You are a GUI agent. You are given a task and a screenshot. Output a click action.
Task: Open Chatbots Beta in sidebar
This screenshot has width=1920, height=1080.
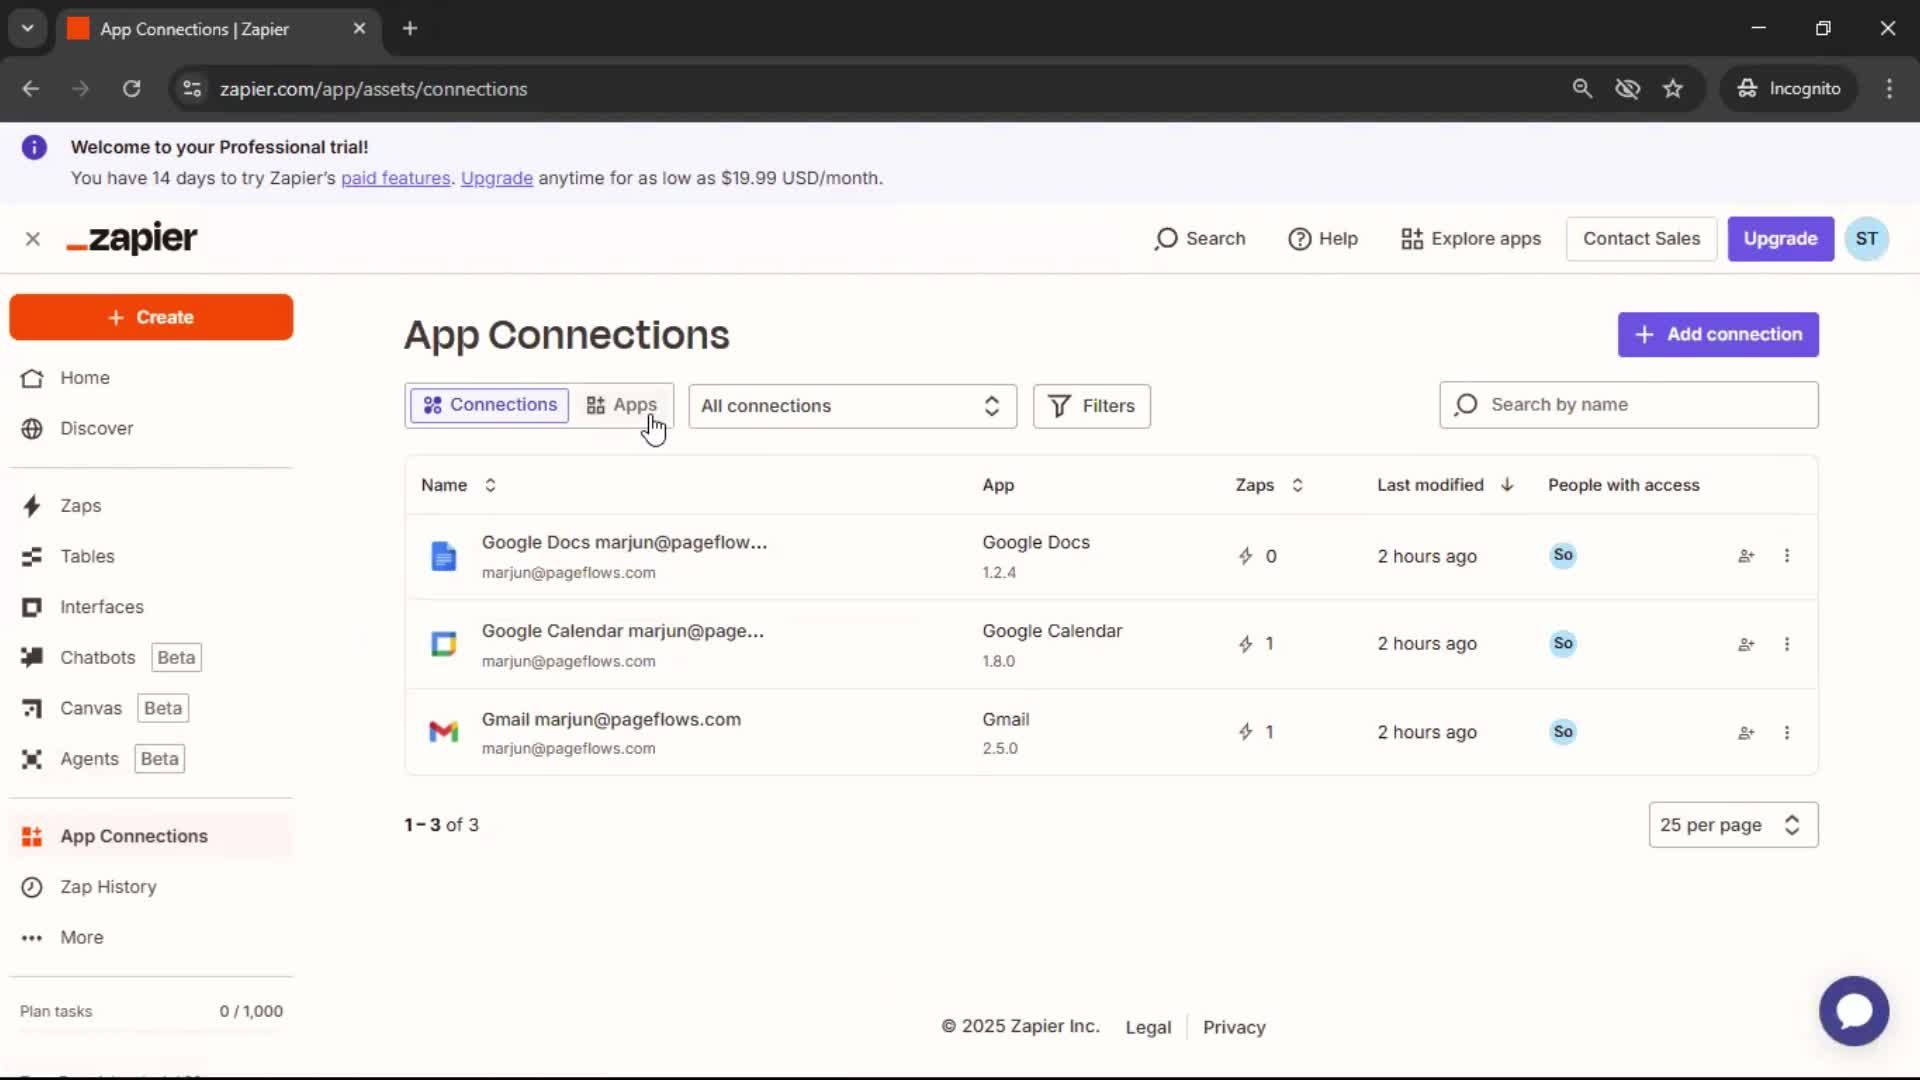pos(110,657)
